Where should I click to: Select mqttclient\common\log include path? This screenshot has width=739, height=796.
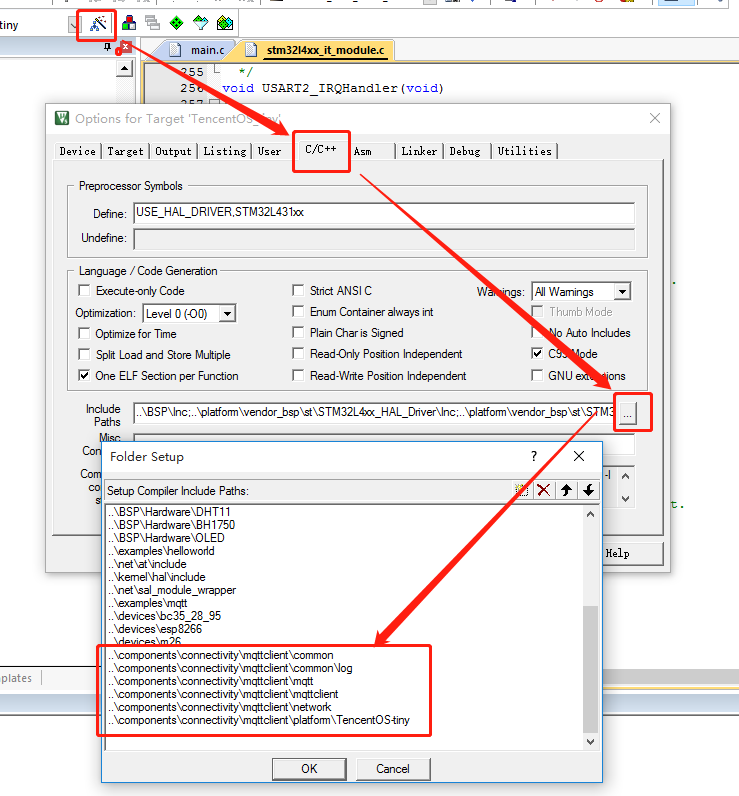tap(230, 668)
